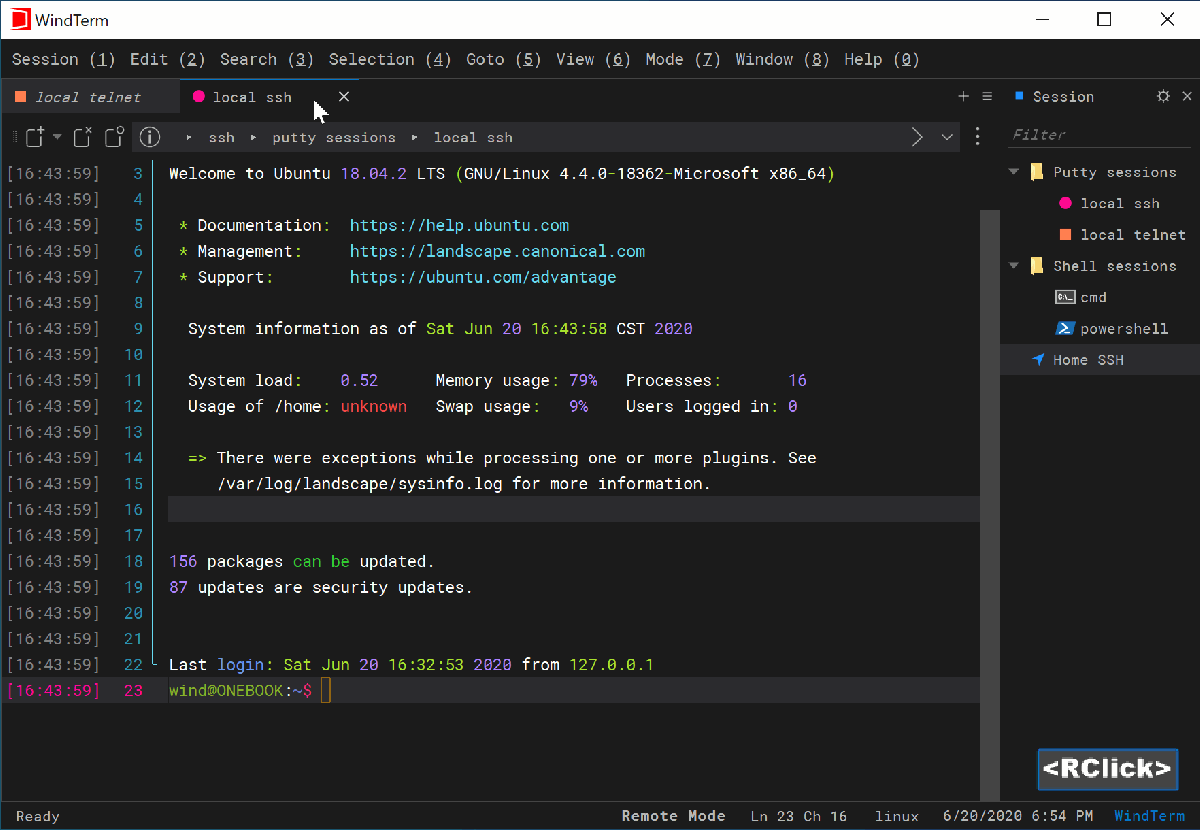Click /var/log/landscape/sysinfo.log path text
1200x830 pixels.
click(x=361, y=484)
